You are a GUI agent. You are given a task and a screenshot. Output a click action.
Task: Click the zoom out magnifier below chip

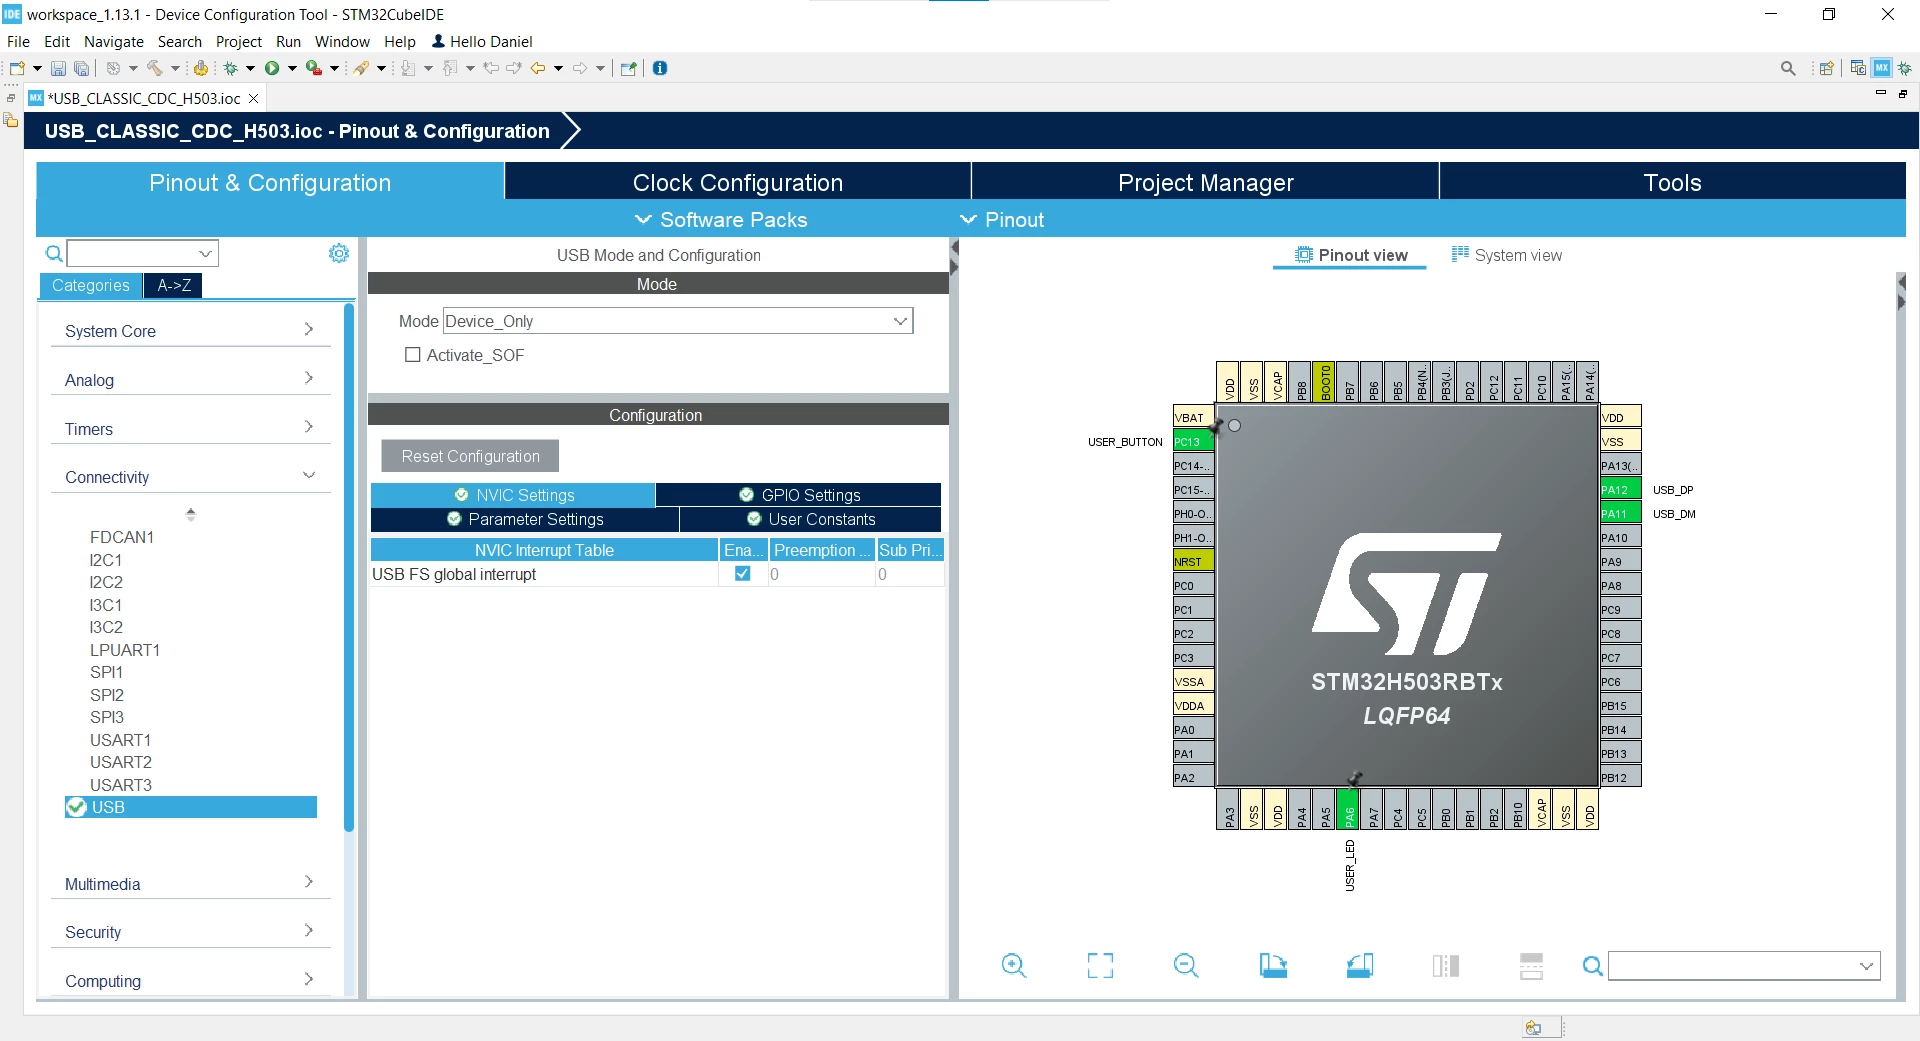[x=1186, y=965]
